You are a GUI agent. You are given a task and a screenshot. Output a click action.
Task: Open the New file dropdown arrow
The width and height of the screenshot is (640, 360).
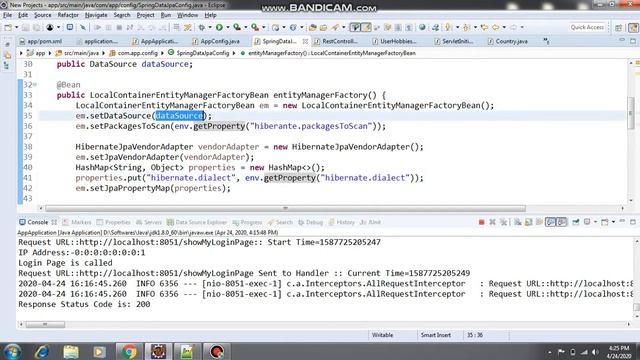(x=17, y=27)
